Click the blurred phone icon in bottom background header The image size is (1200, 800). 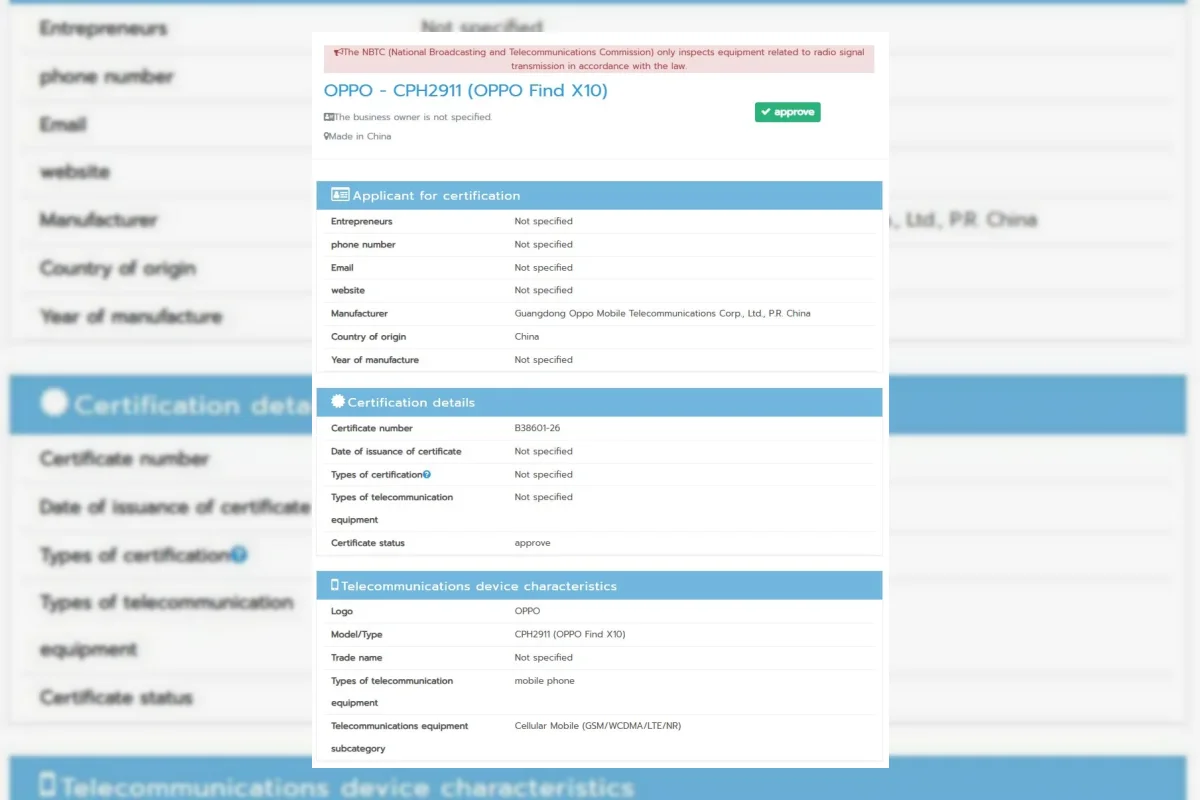click(x=47, y=784)
